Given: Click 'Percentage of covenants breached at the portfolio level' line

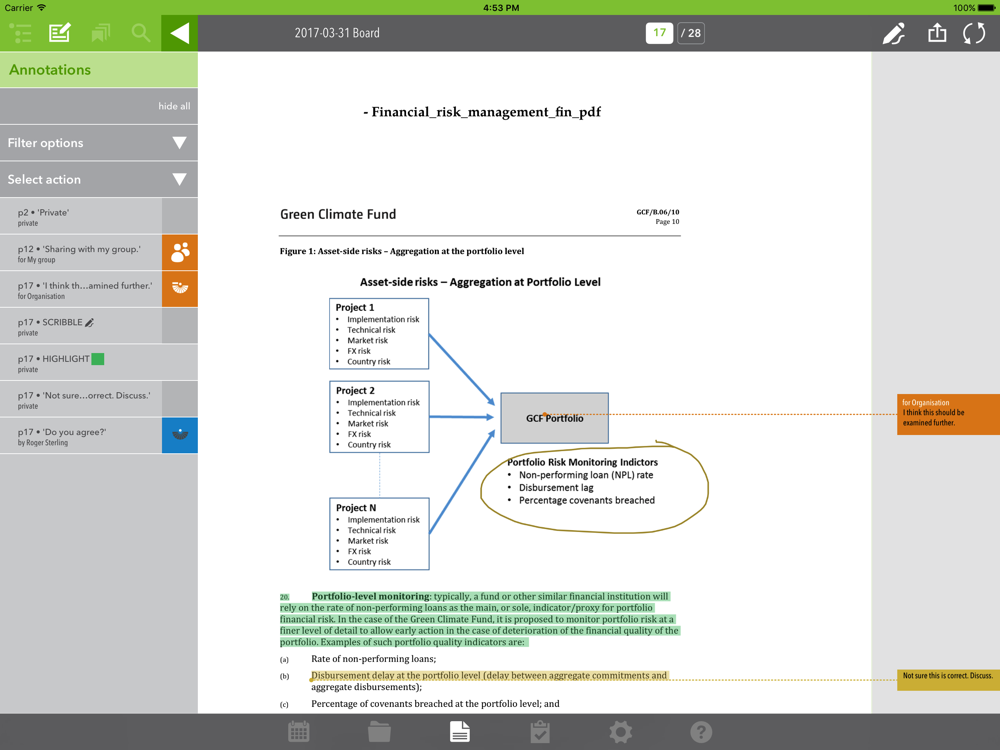Looking at the screenshot, I should click(435, 703).
